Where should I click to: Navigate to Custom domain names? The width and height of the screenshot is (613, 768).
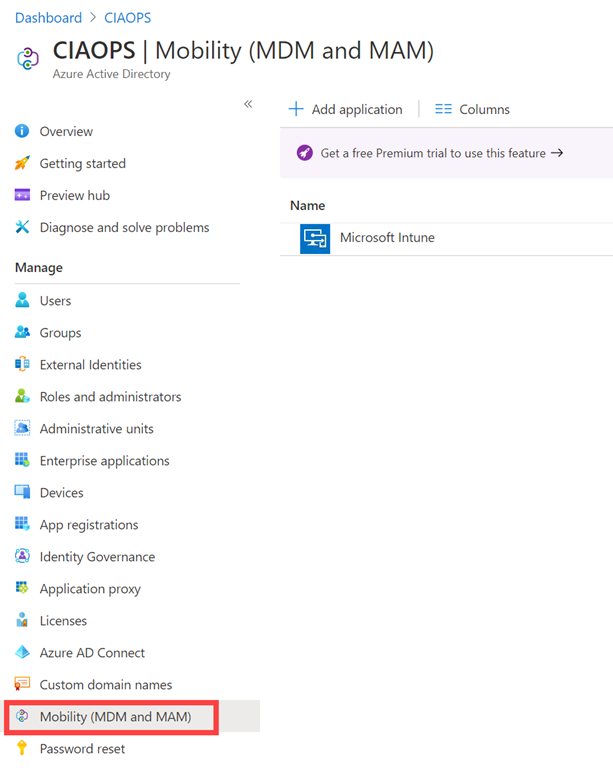(105, 685)
